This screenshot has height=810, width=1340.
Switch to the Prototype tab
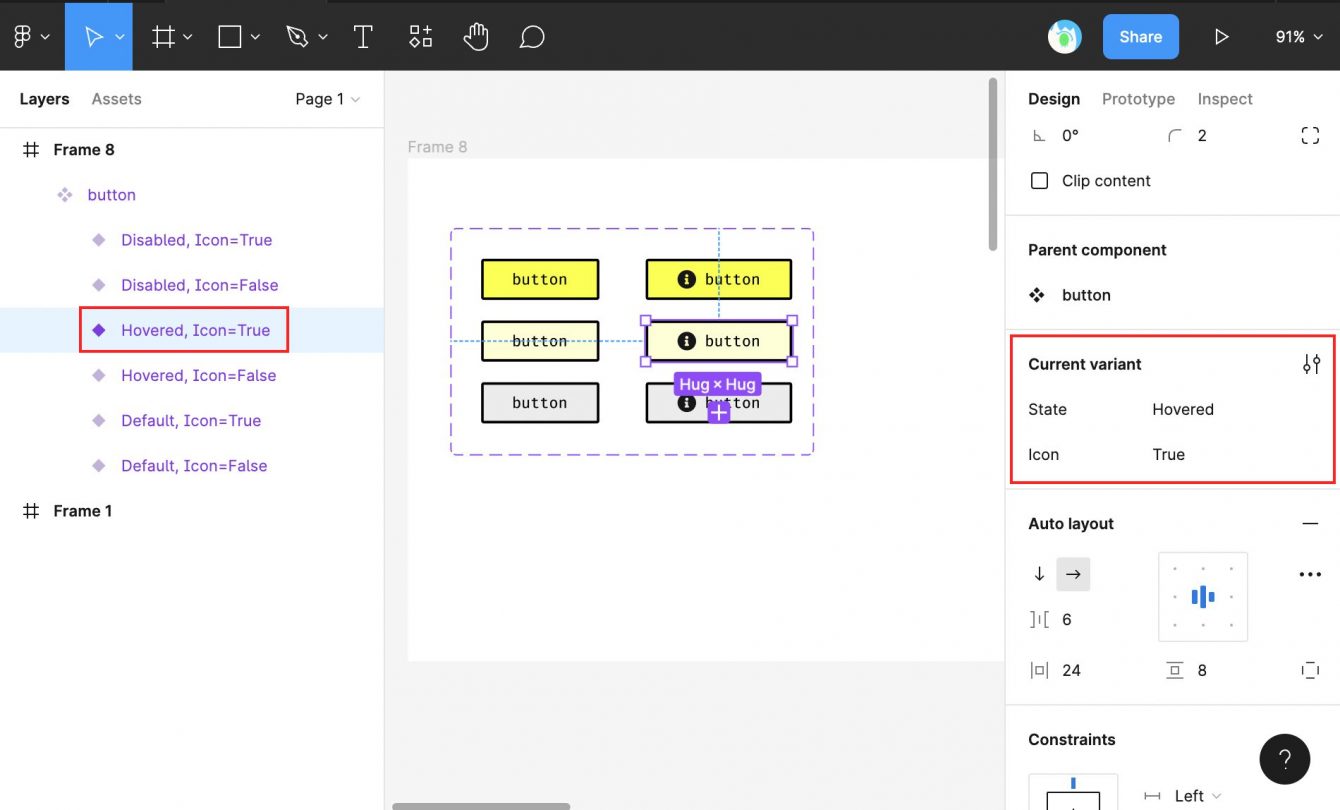pos(1138,99)
